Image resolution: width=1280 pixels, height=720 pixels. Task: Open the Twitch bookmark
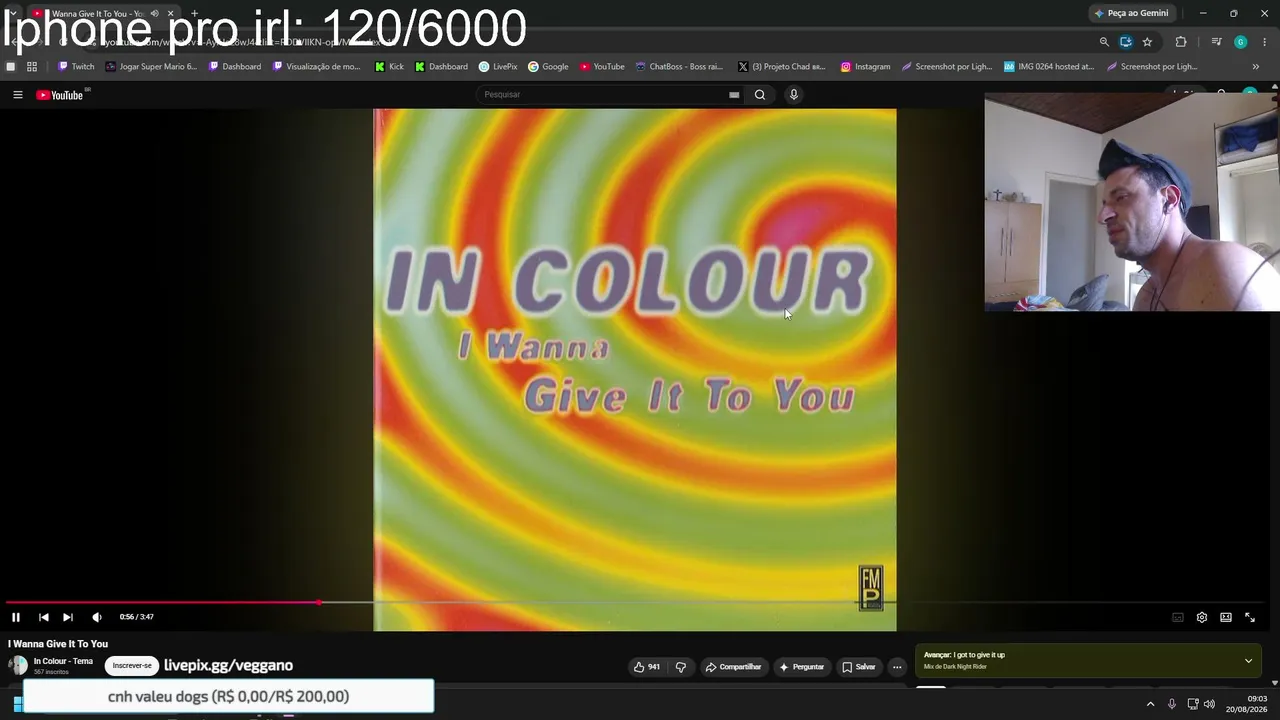pyautogui.click(x=76, y=67)
